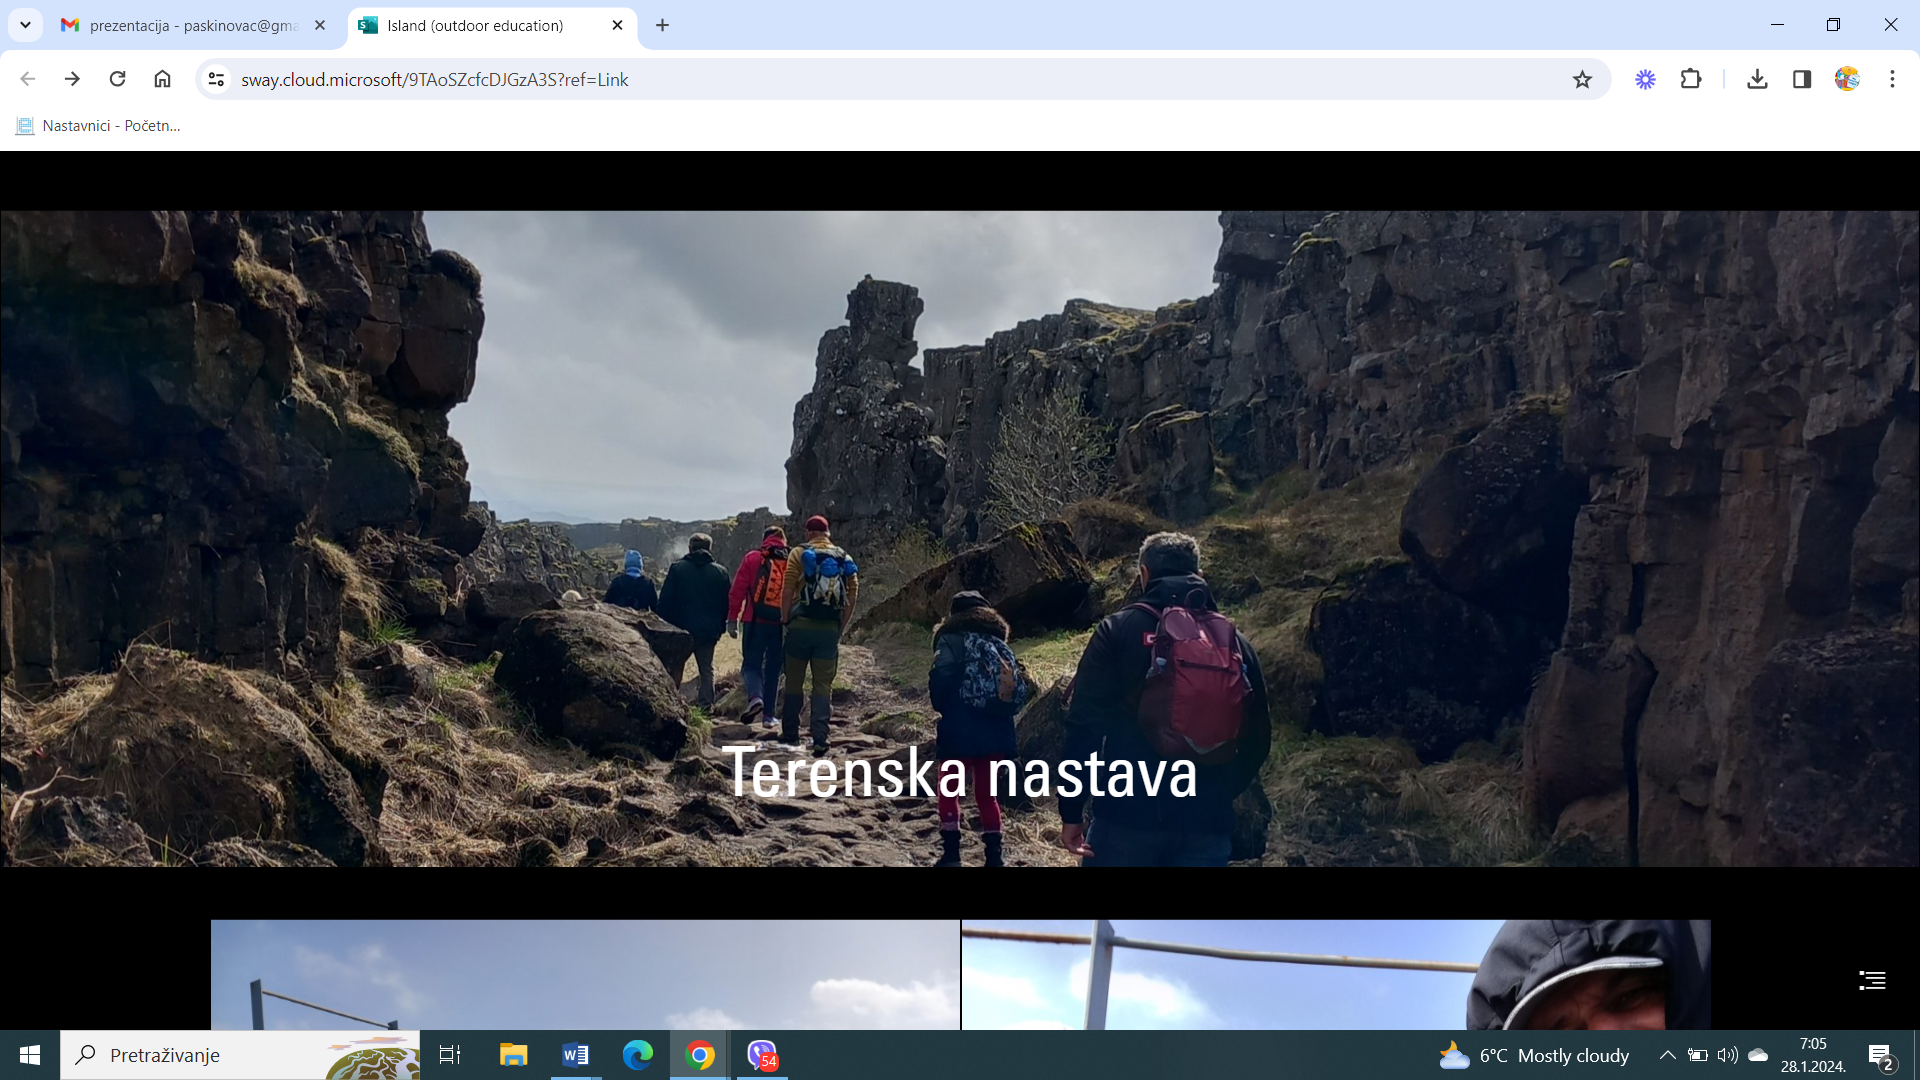Open the left sky railing photo

[585, 974]
